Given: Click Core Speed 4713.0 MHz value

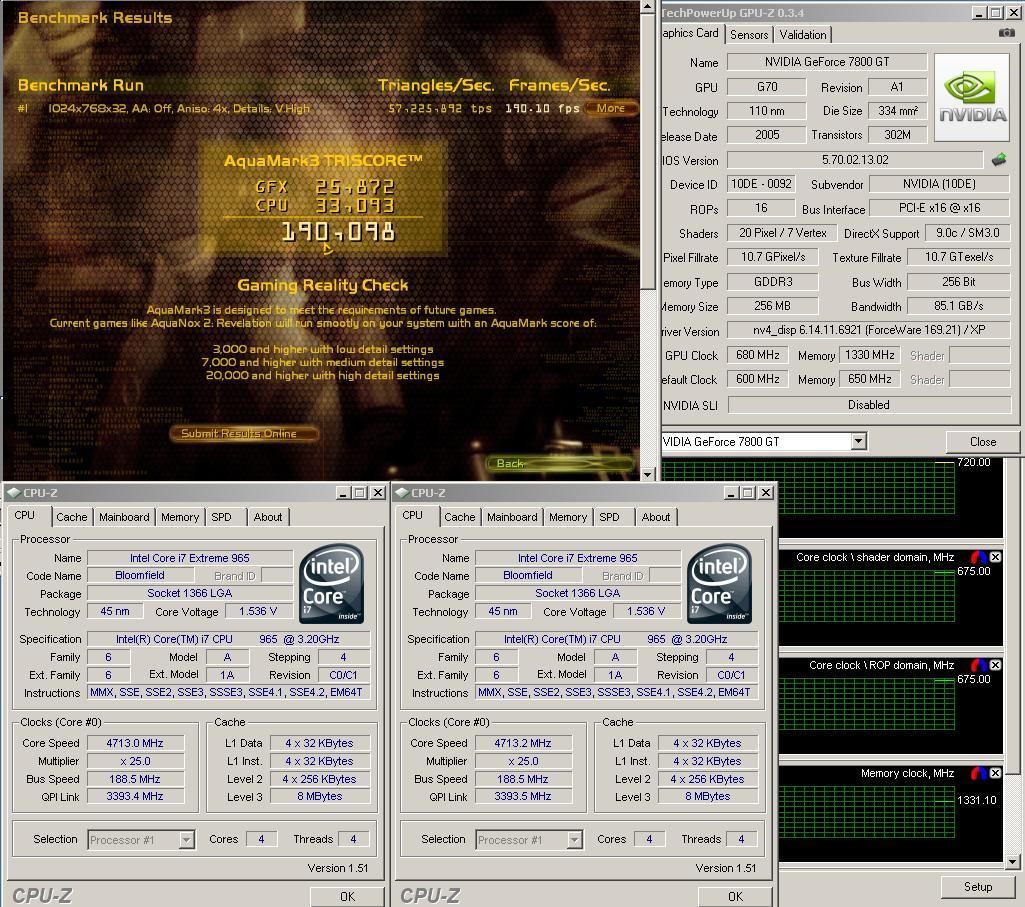Looking at the screenshot, I should [x=135, y=743].
